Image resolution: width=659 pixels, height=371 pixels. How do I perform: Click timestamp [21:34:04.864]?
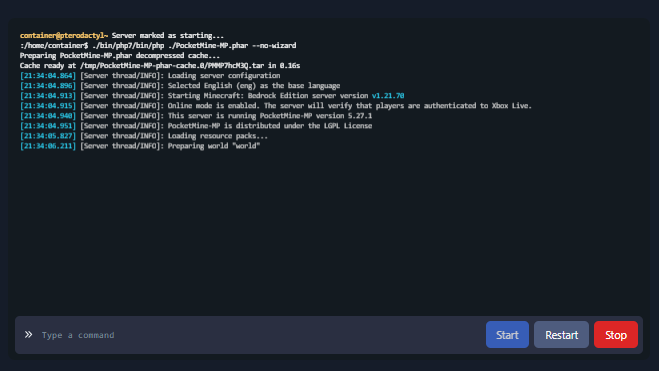click(x=48, y=76)
